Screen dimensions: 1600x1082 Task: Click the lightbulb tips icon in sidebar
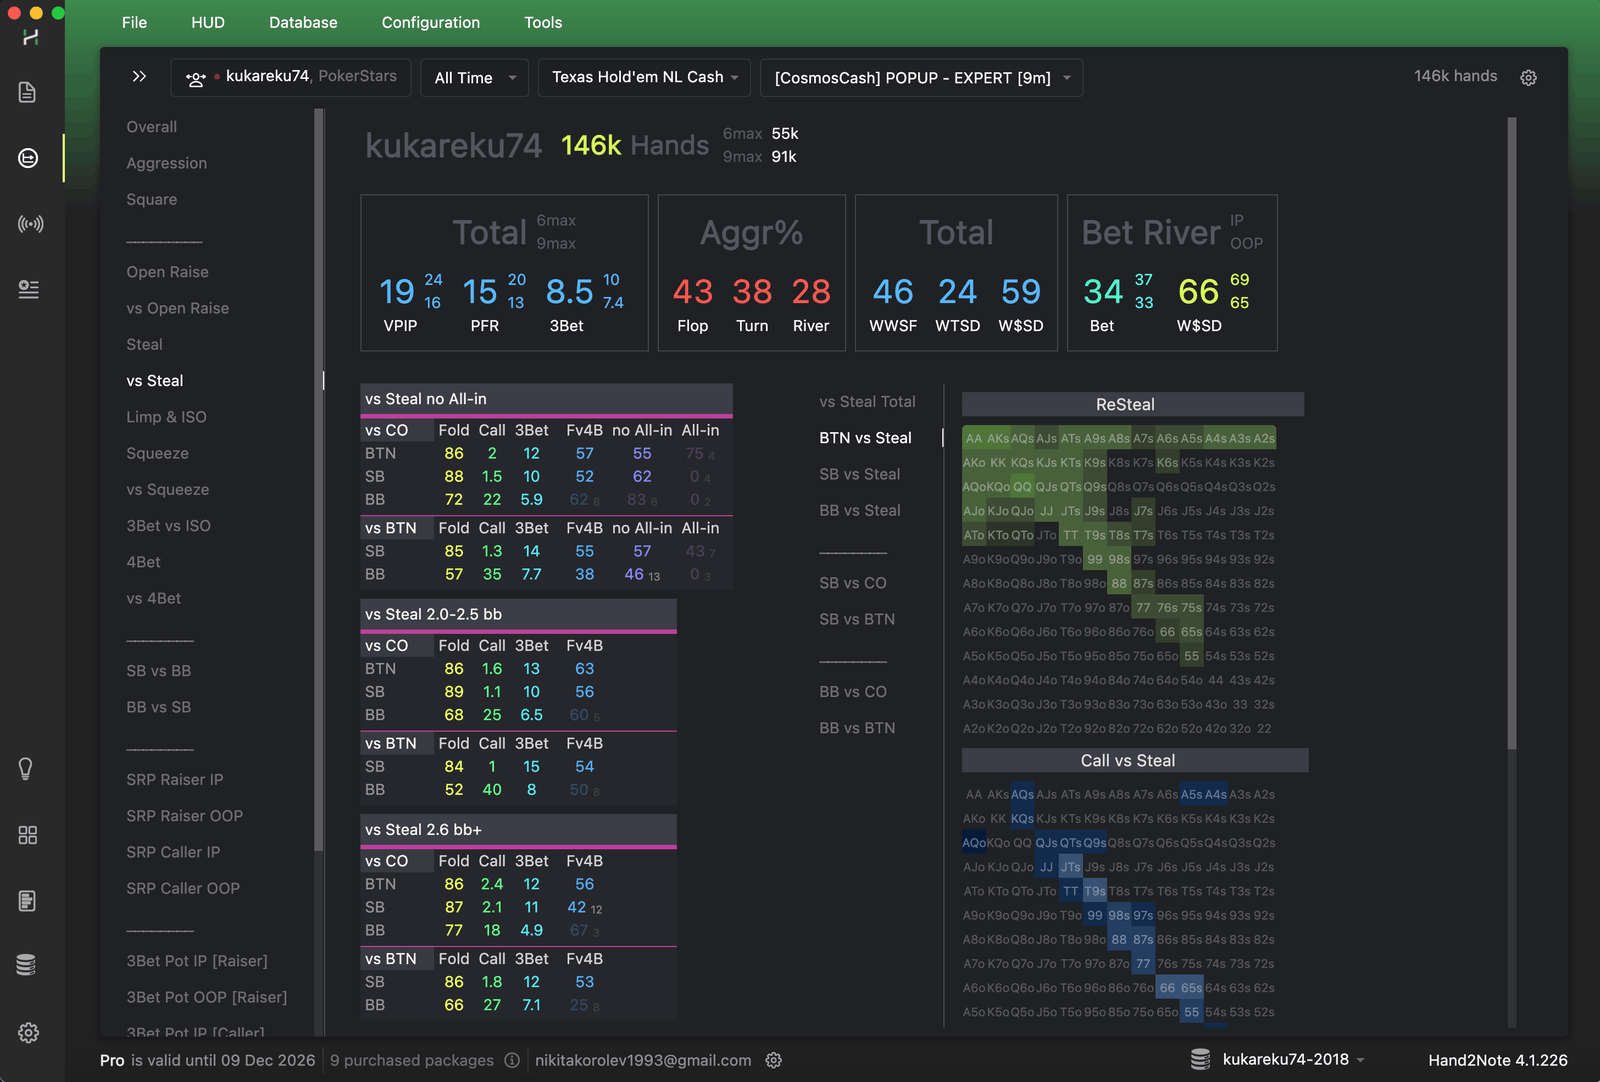(x=27, y=768)
